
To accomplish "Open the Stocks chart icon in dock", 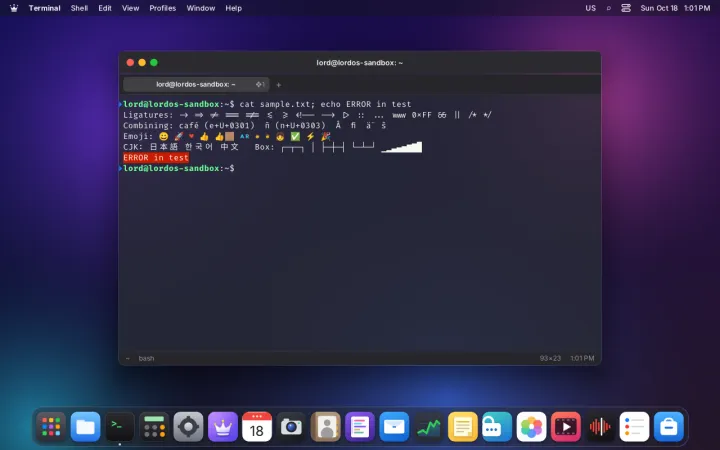I will point(428,427).
